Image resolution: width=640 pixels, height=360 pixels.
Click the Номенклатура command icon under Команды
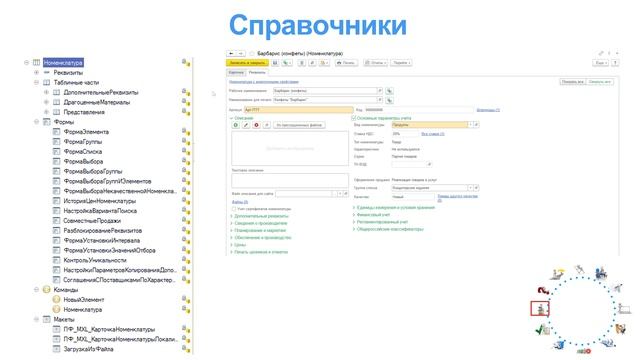tap(56, 309)
